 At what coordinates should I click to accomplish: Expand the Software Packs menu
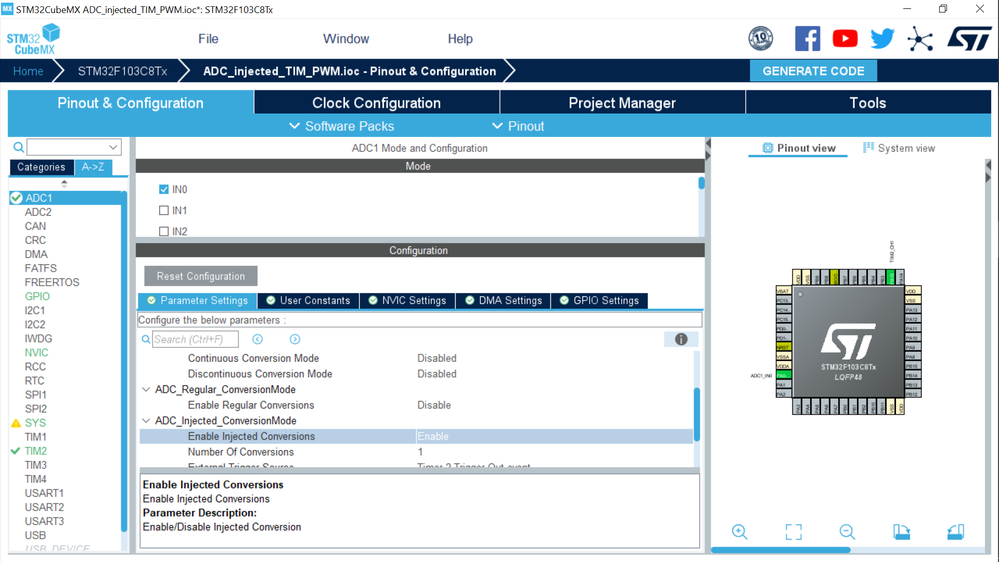(x=341, y=126)
